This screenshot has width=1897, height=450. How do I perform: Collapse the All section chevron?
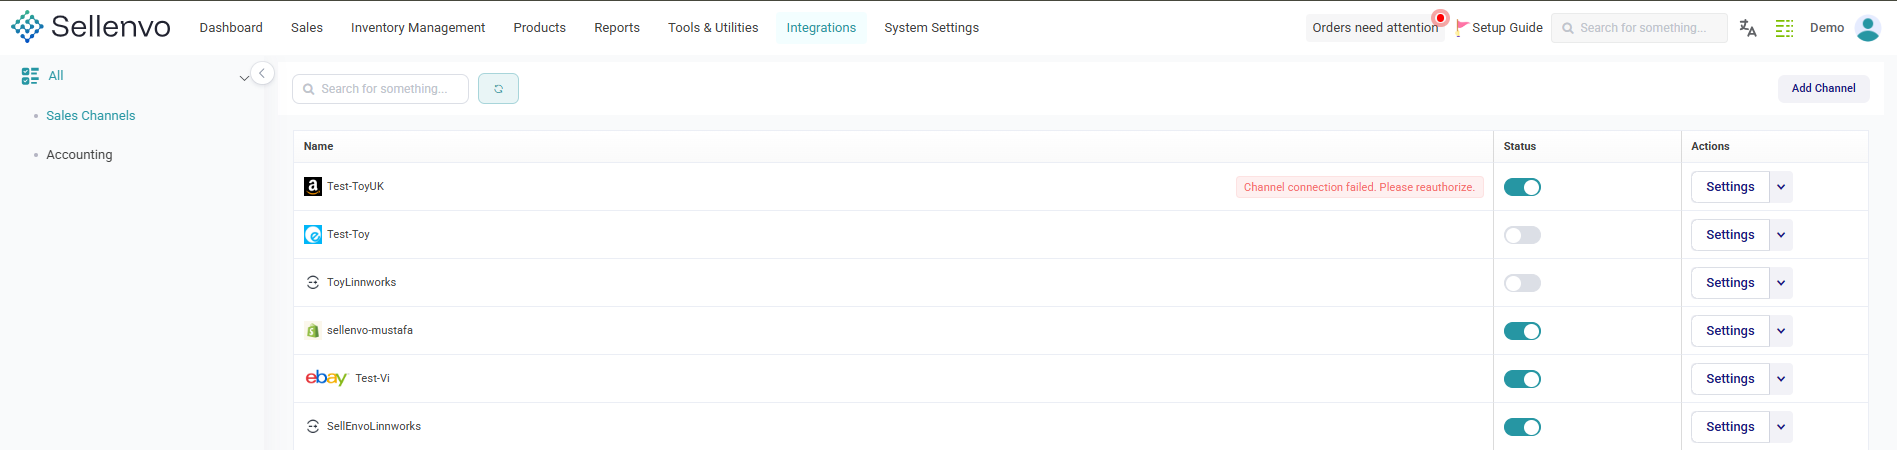(x=244, y=77)
